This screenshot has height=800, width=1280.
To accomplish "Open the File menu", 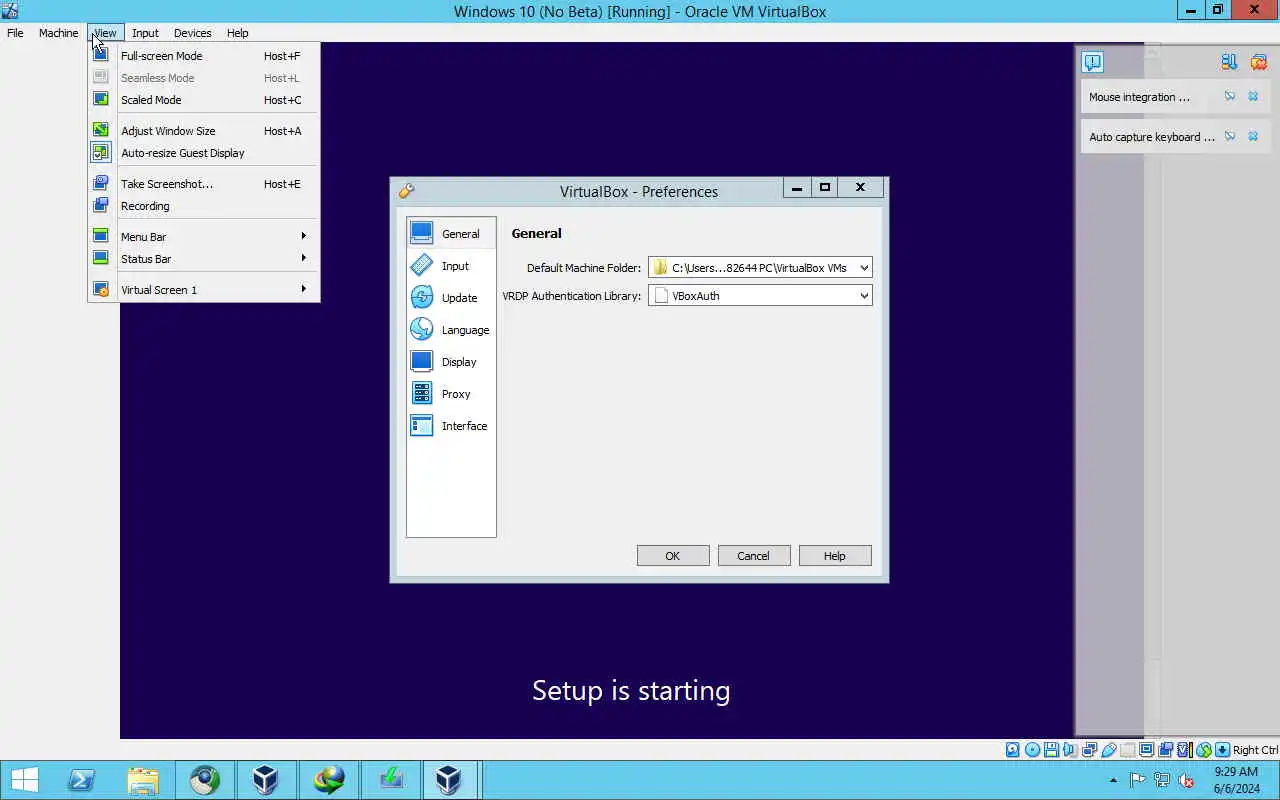I will (x=15, y=33).
